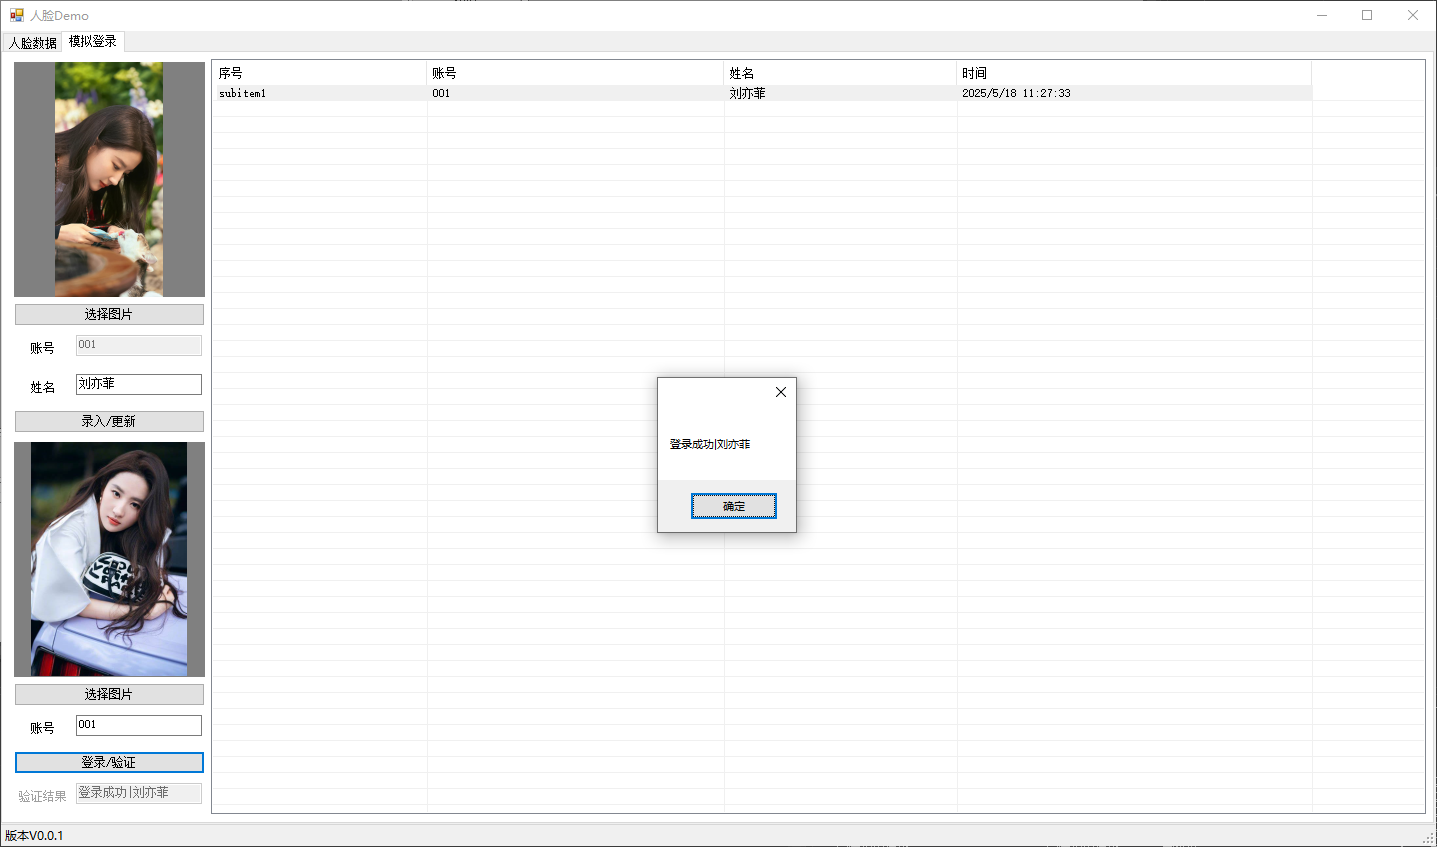Click the 验证结果 label
Viewport: 1437px width, 847px height.
(x=42, y=796)
